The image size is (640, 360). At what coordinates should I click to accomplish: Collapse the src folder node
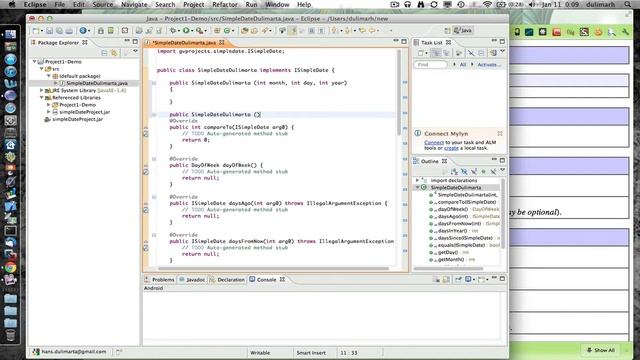point(42,69)
